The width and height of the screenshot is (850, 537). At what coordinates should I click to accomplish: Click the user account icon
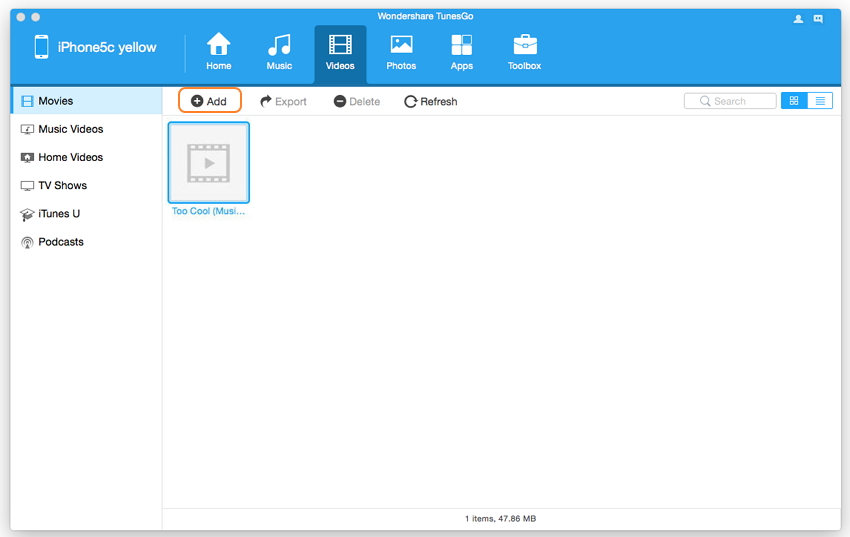point(798,19)
